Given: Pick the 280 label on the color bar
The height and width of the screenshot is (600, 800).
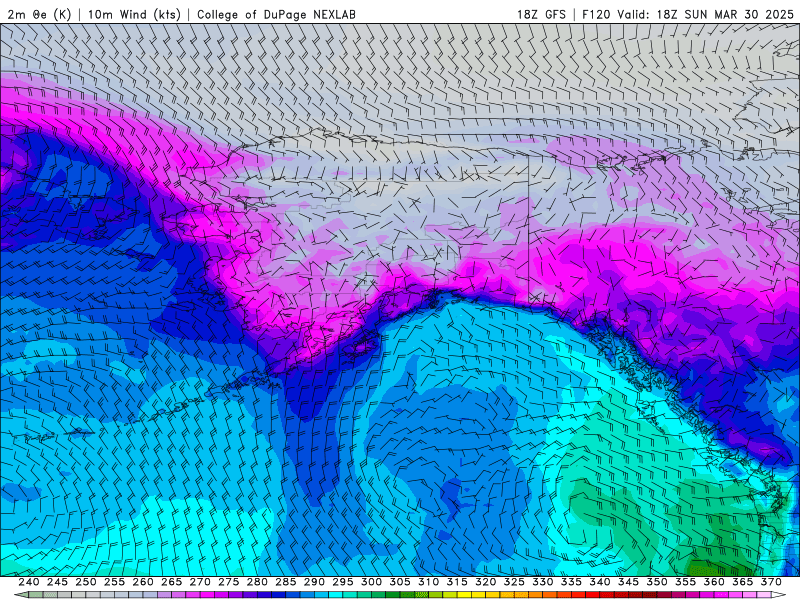Looking at the screenshot, I should point(257,582).
